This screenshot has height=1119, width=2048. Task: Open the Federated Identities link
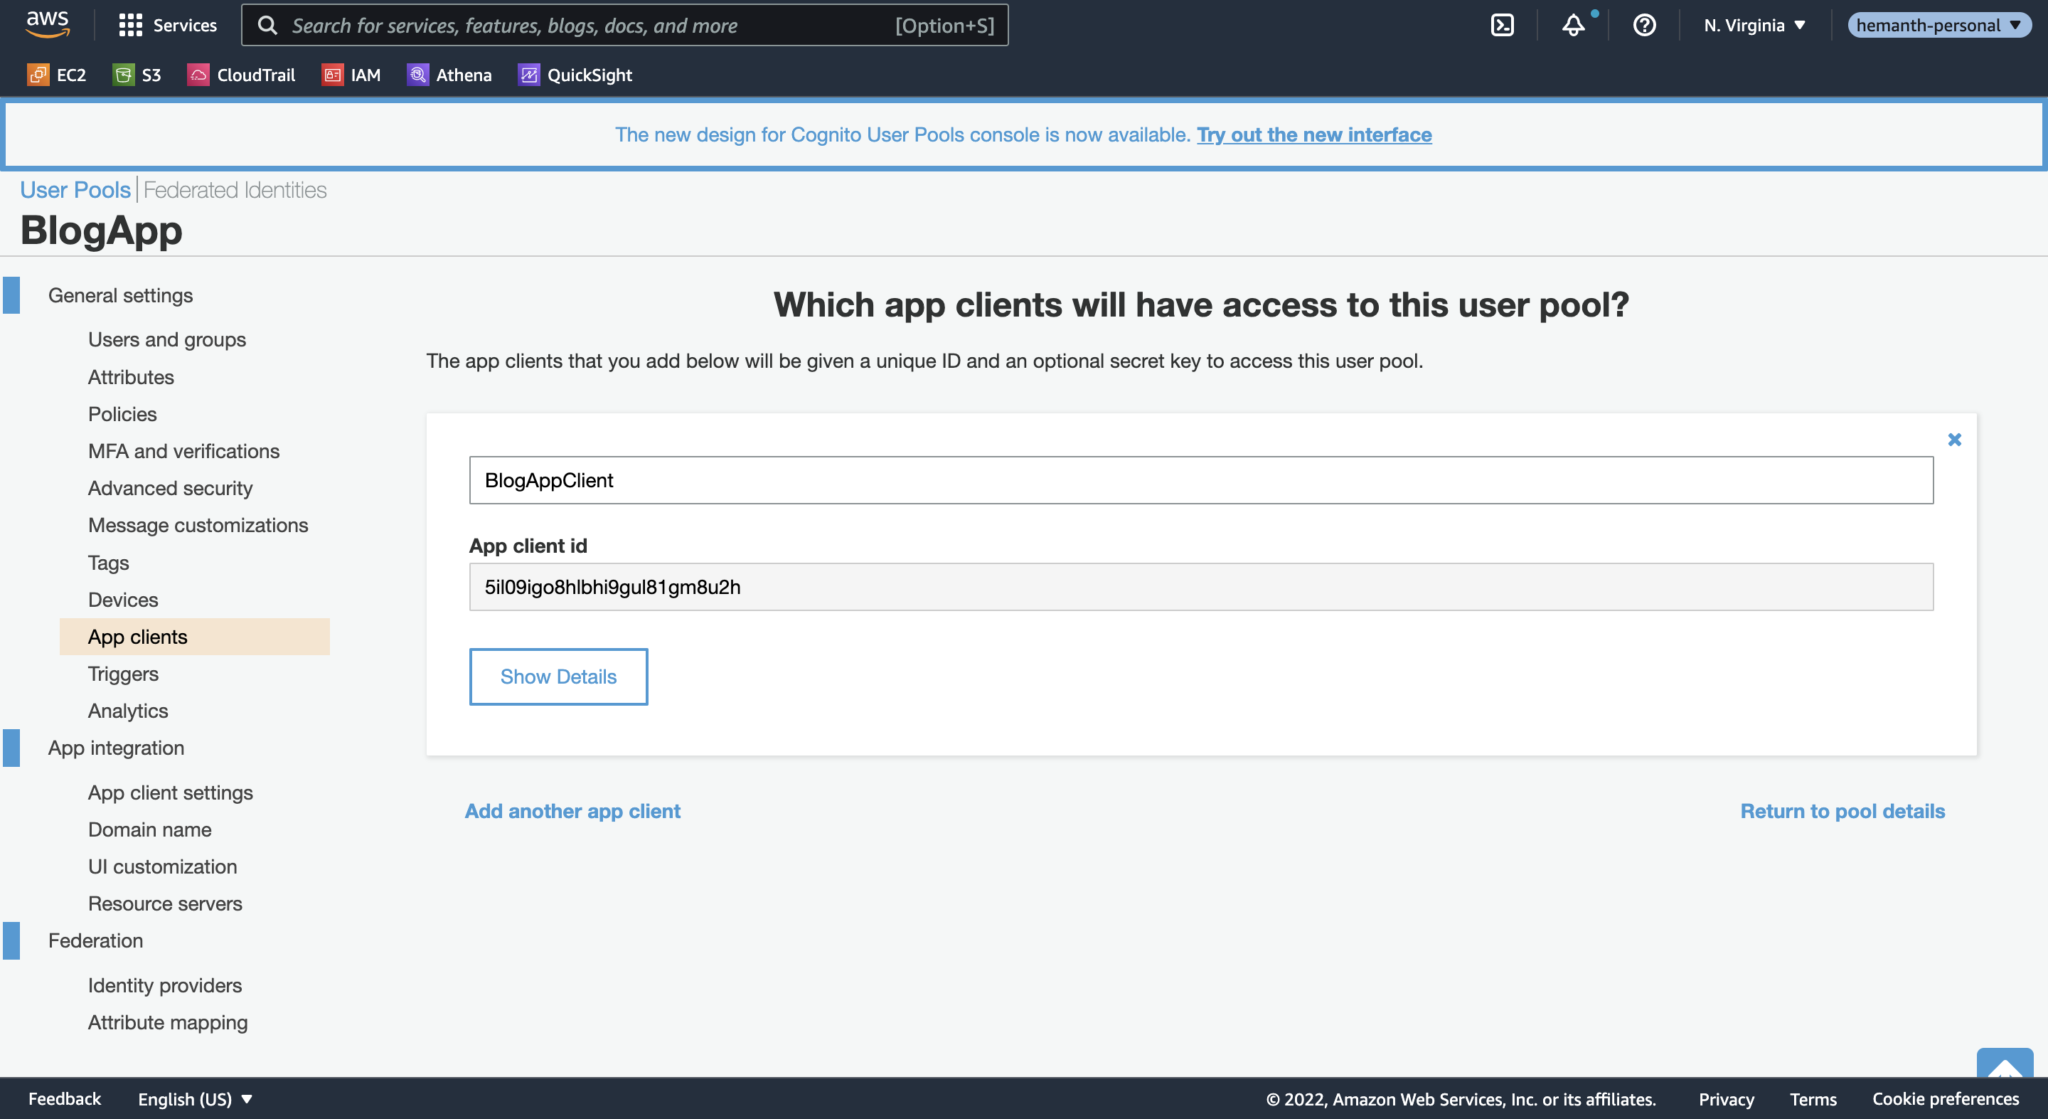coord(235,190)
